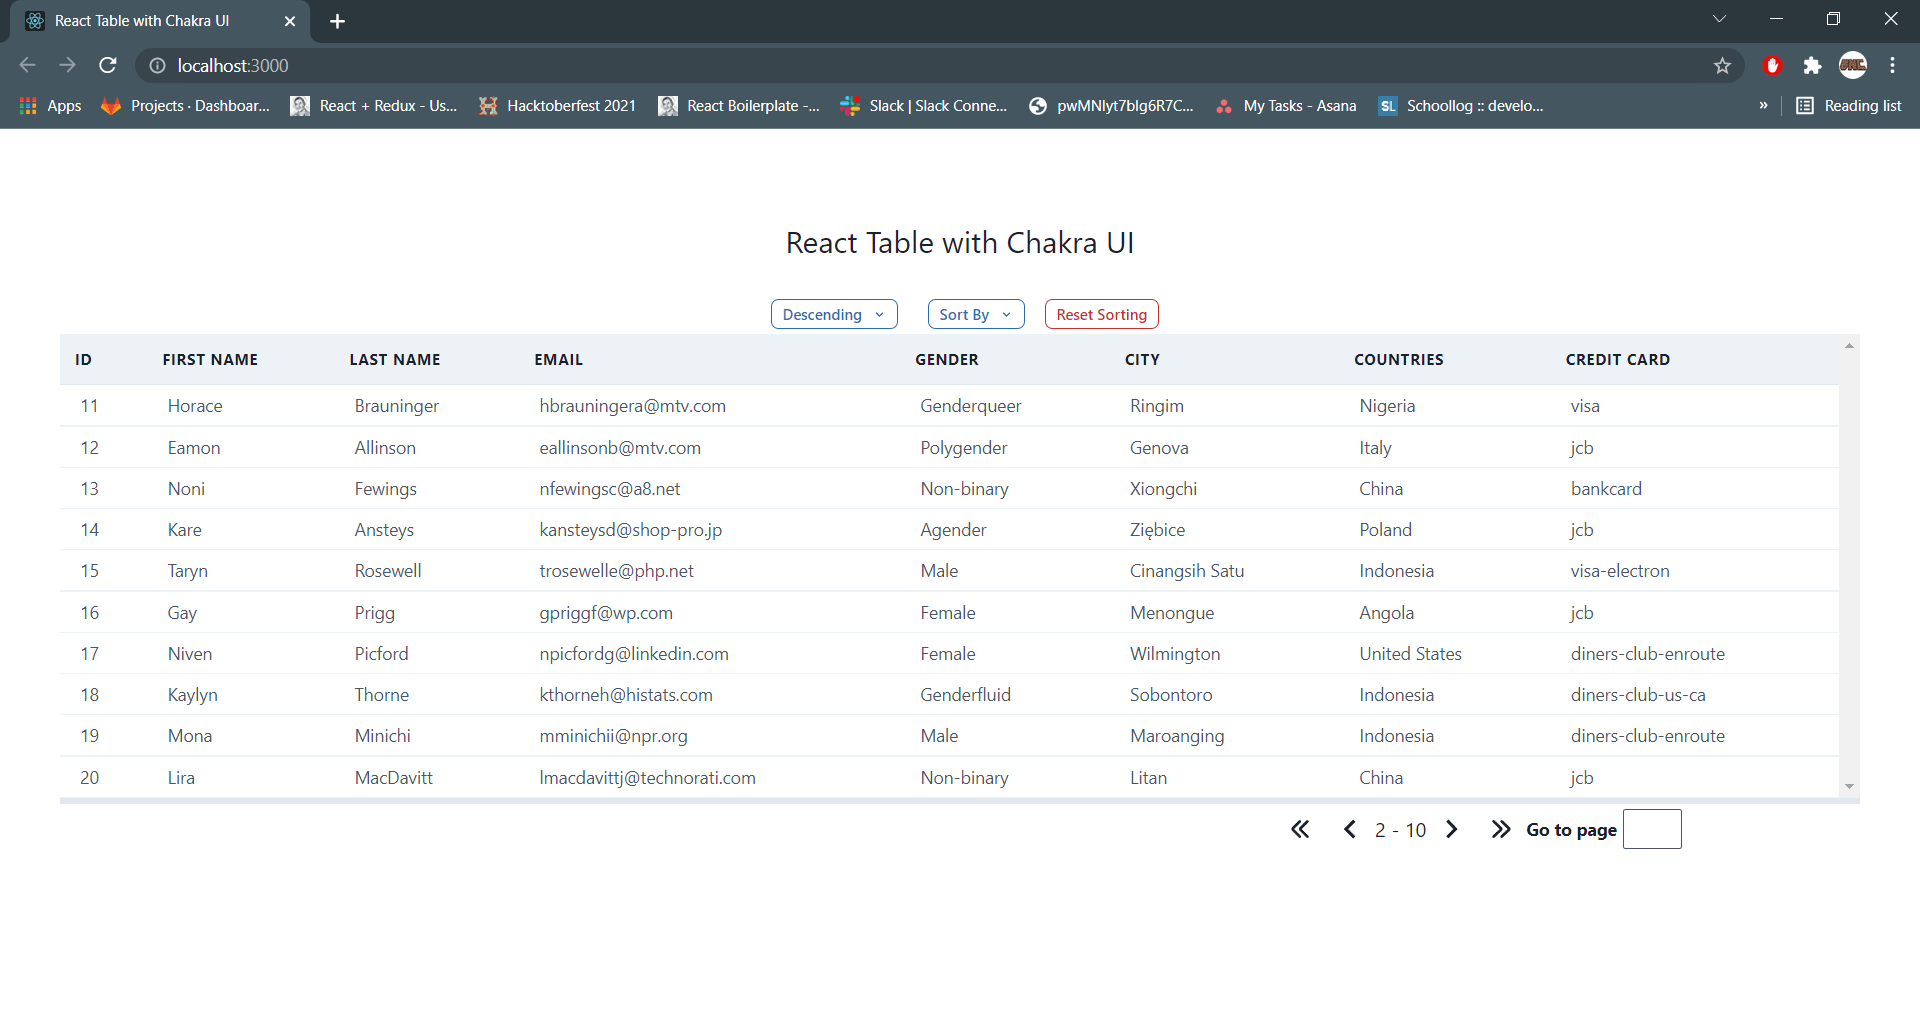Select the React Table with Chakra UI tab
This screenshot has height=1030, width=1920.
coord(140,20)
